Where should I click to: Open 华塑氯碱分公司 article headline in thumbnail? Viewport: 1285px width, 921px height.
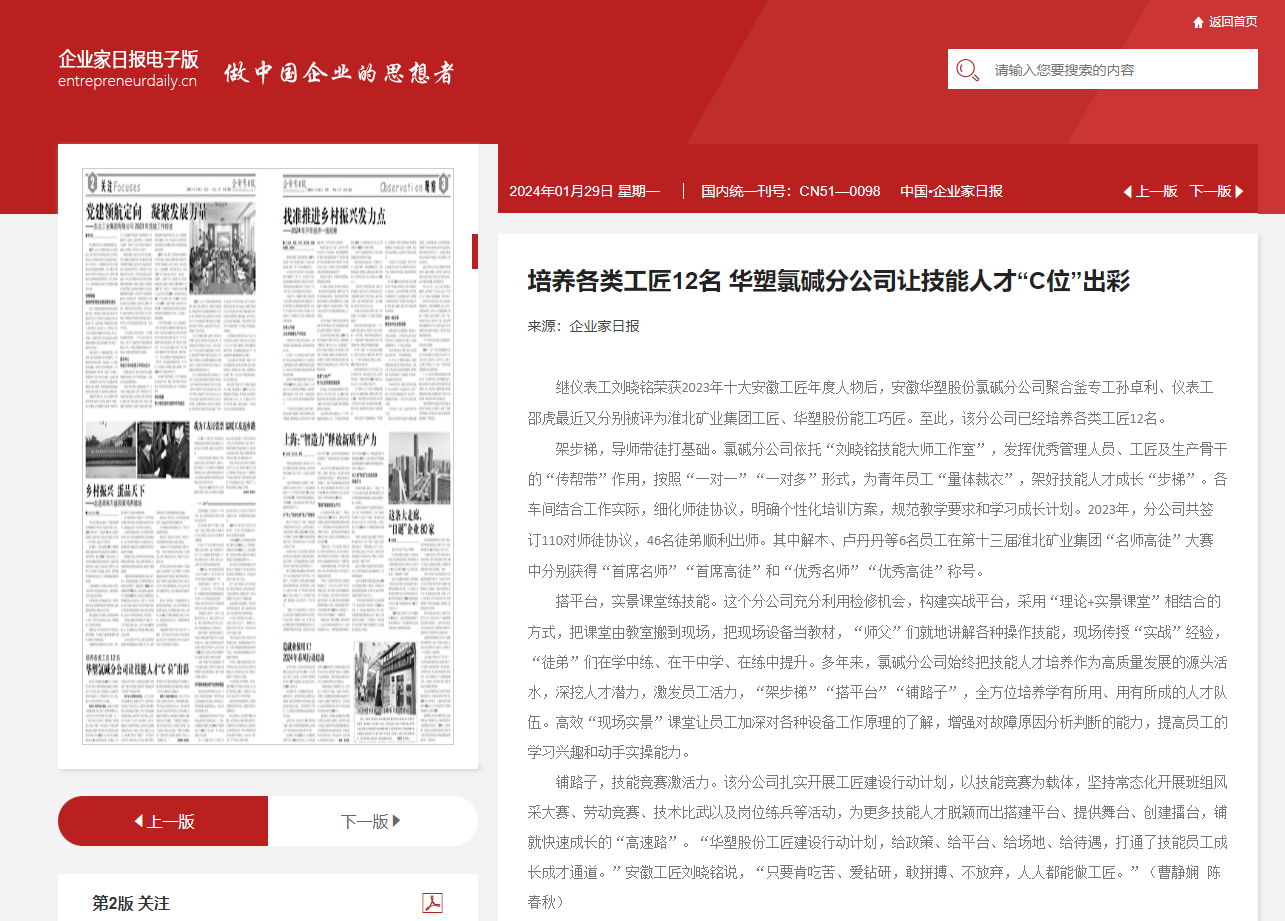click(137, 664)
